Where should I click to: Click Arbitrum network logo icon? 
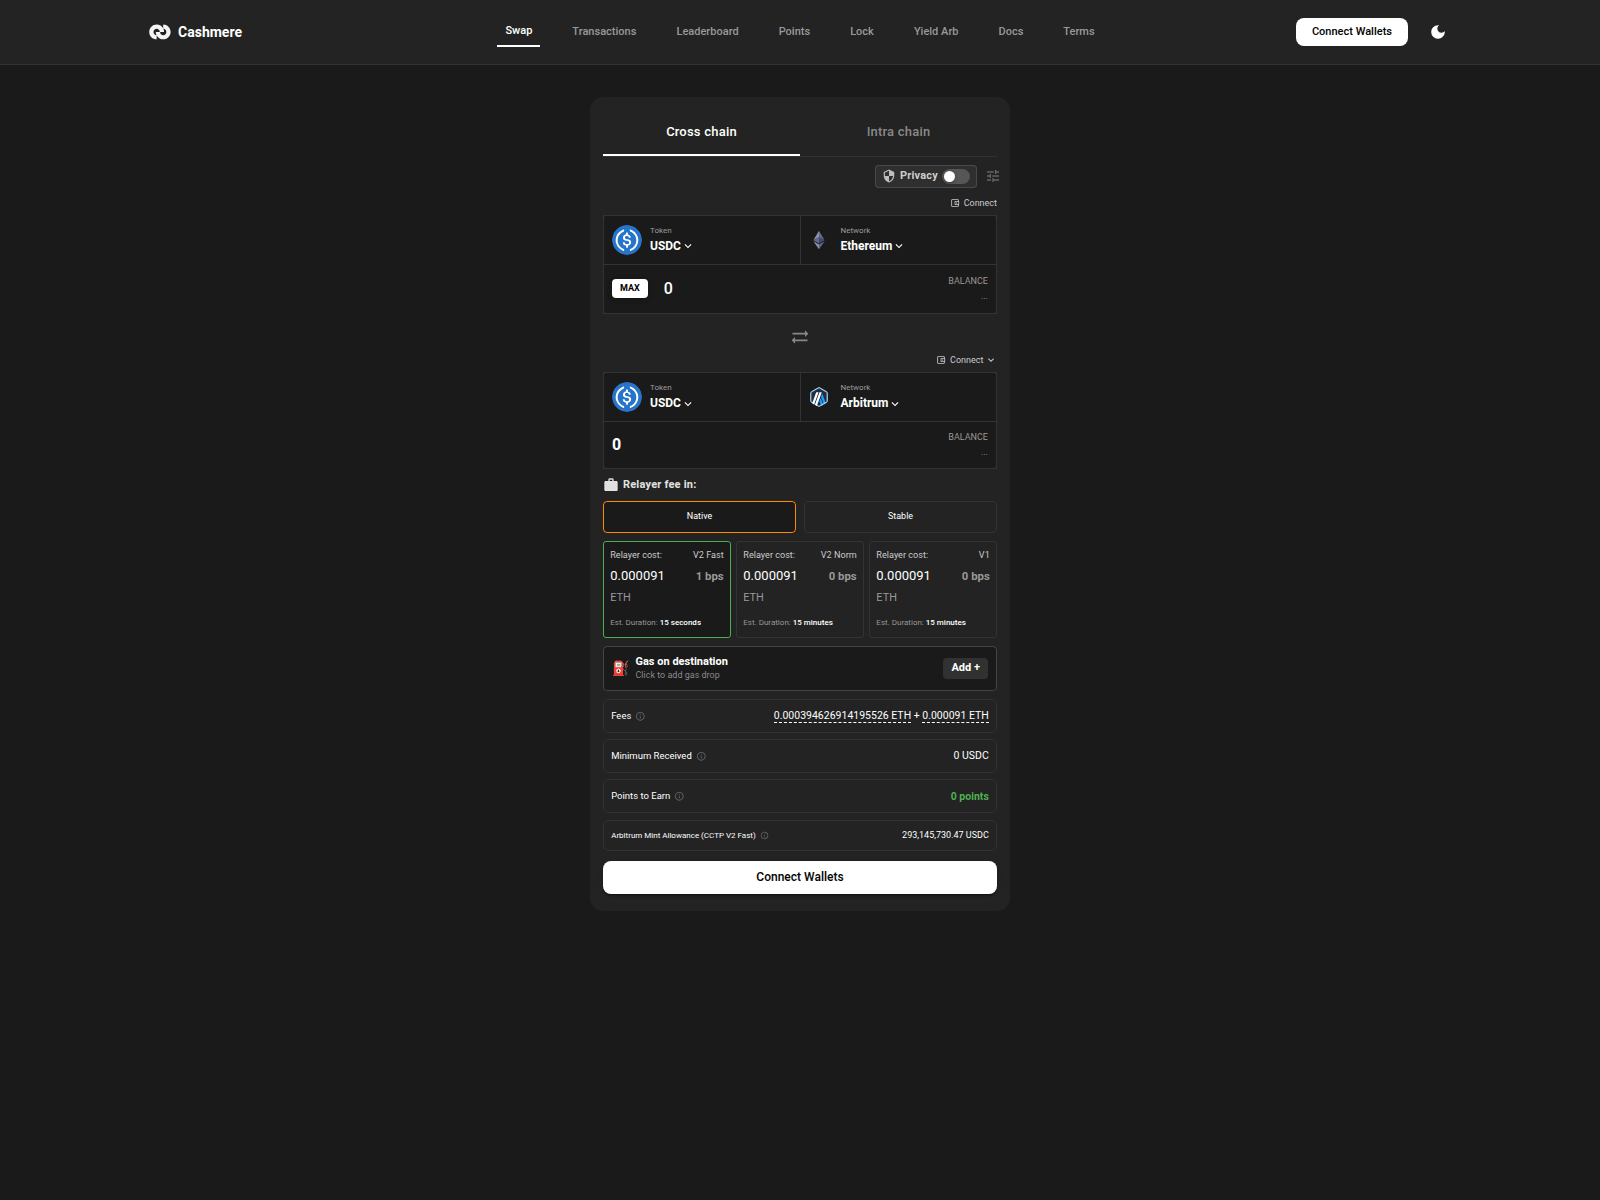coord(819,397)
